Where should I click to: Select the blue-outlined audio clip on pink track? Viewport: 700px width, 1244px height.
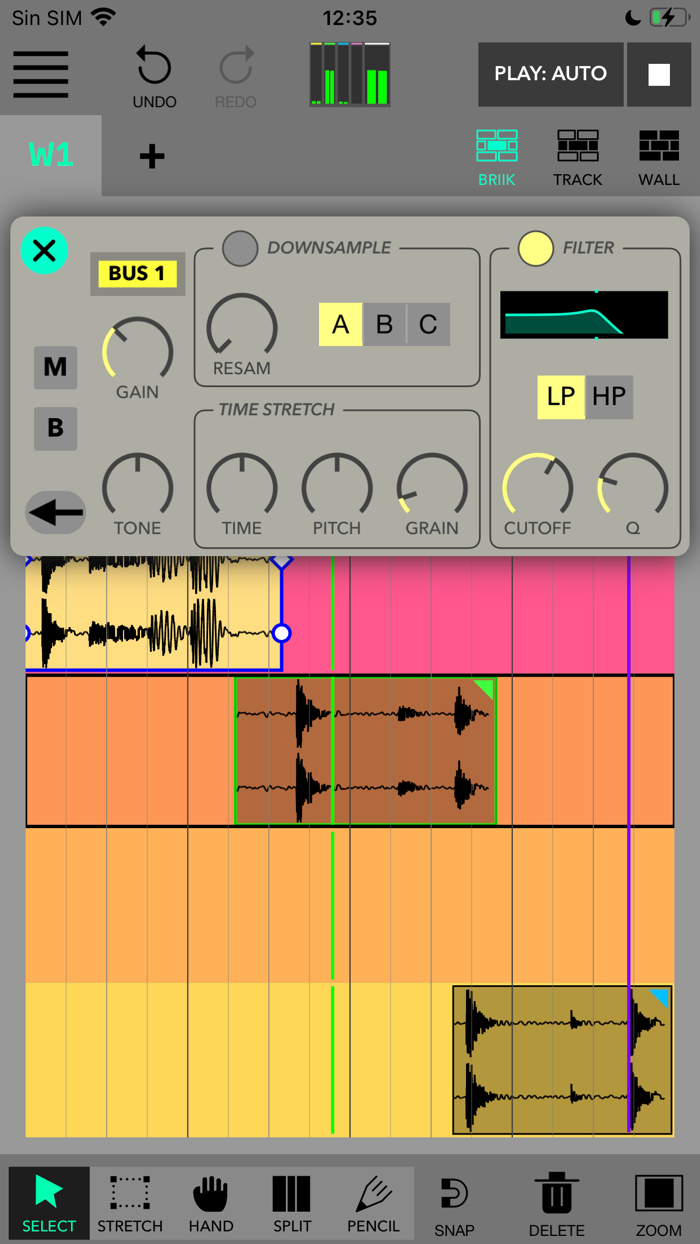(x=153, y=612)
